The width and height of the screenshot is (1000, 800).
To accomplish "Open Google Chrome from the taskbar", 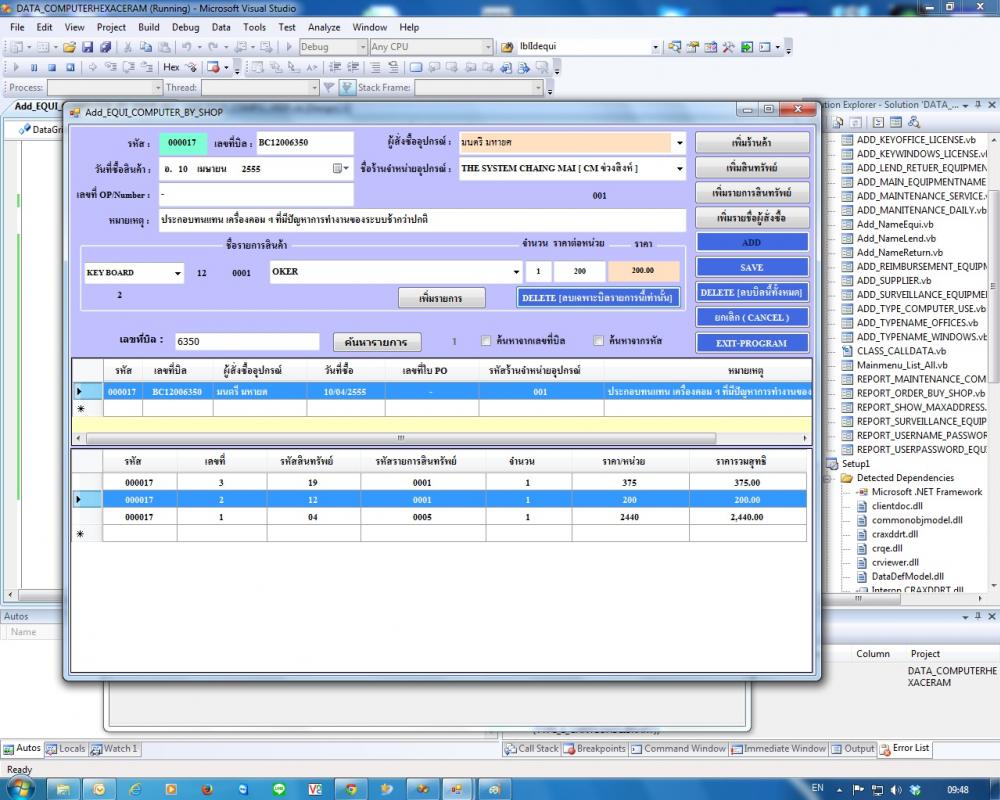I will [351, 789].
